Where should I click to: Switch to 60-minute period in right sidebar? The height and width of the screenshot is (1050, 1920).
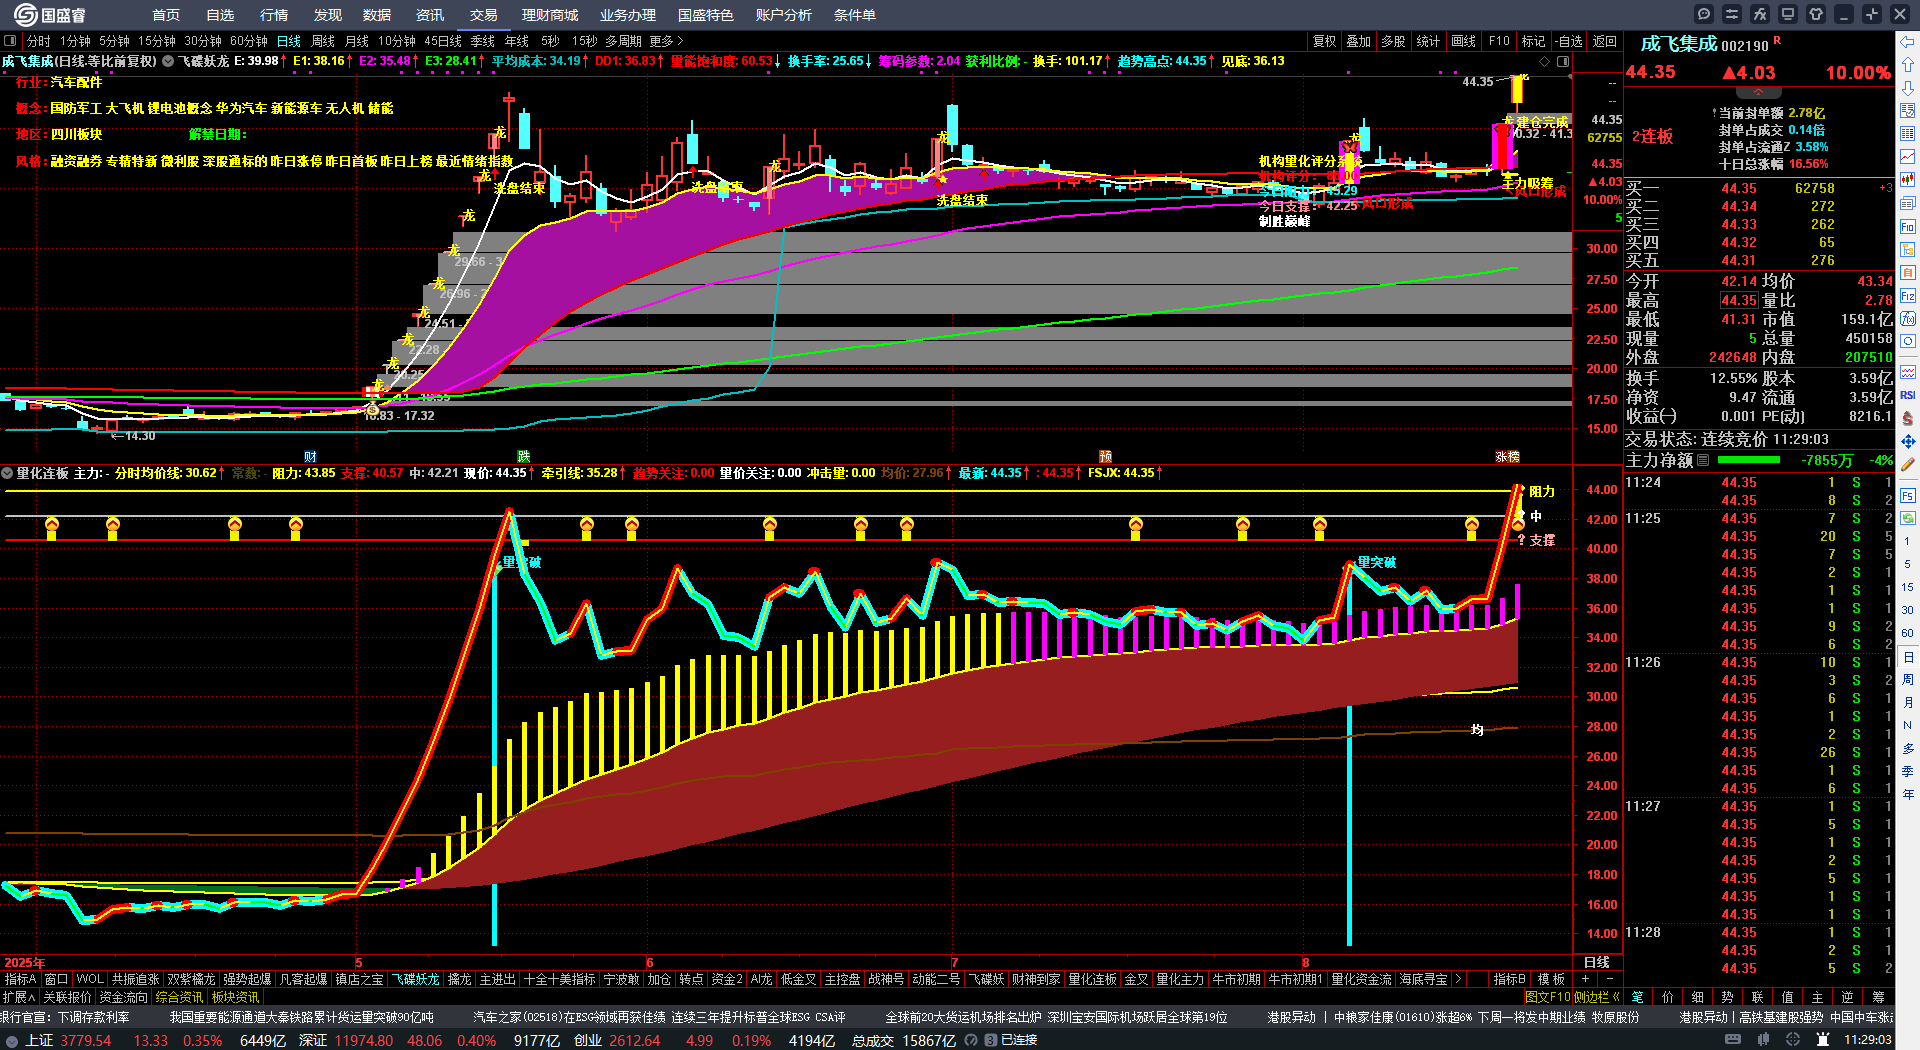click(1908, 633)
